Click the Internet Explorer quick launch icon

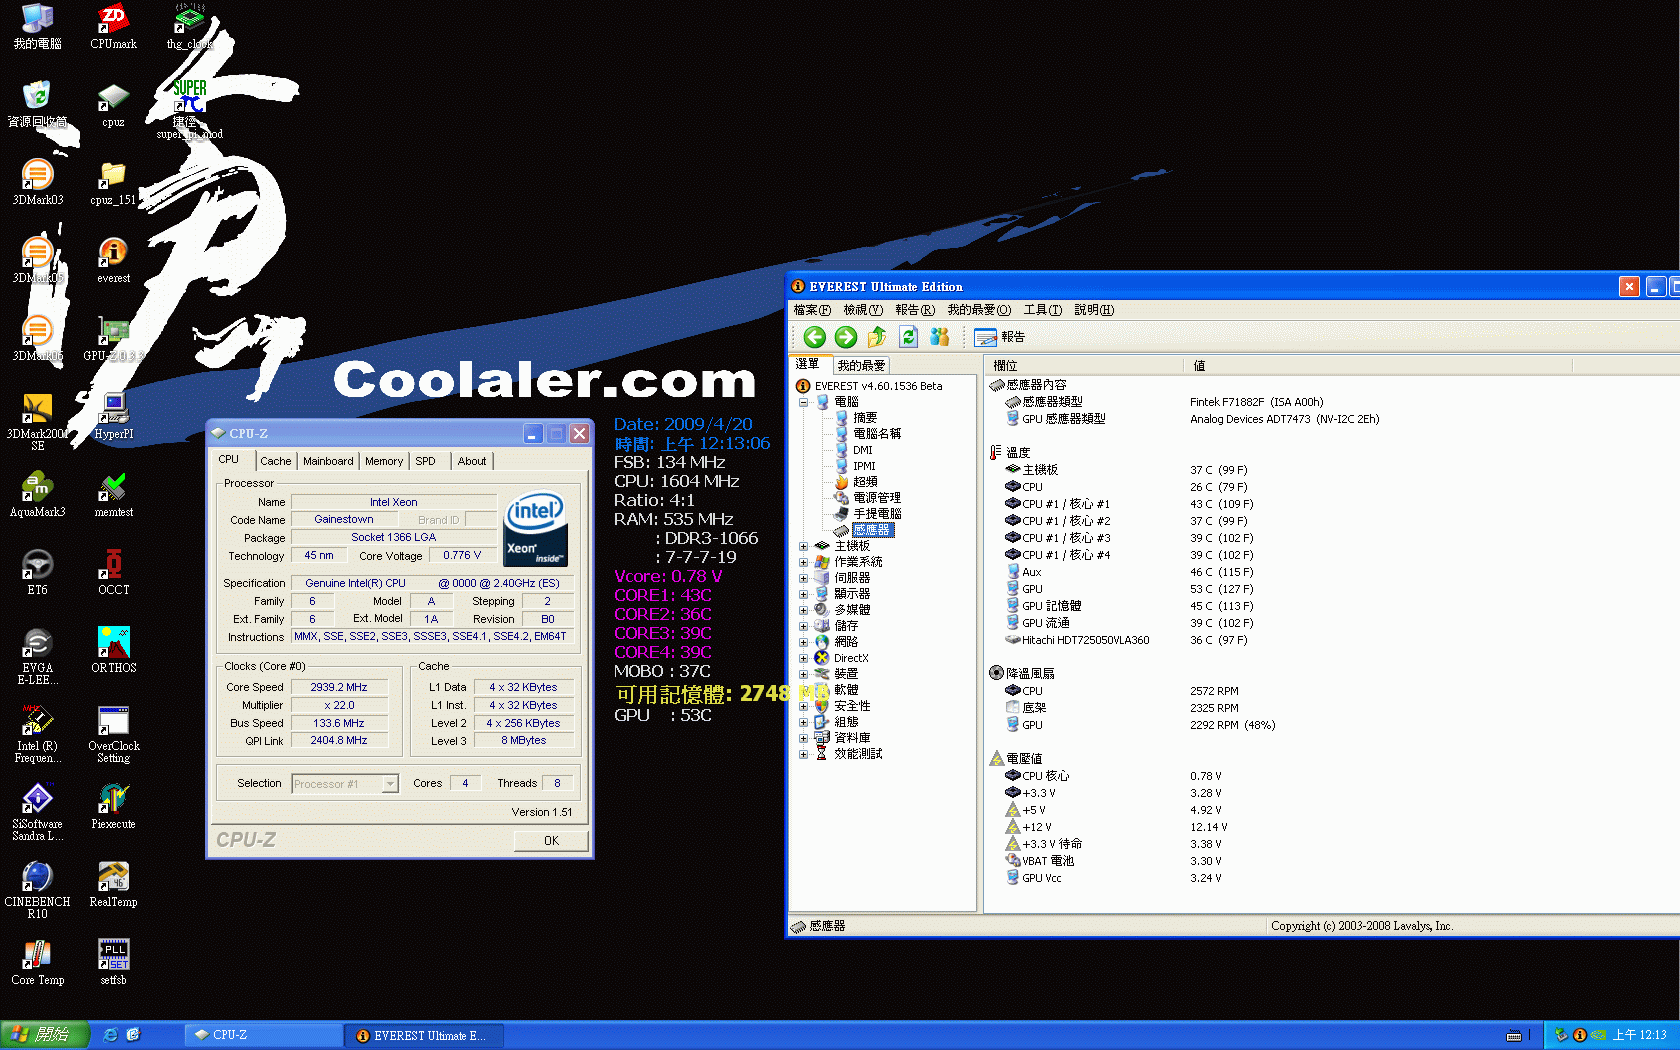coord(111,1035)
